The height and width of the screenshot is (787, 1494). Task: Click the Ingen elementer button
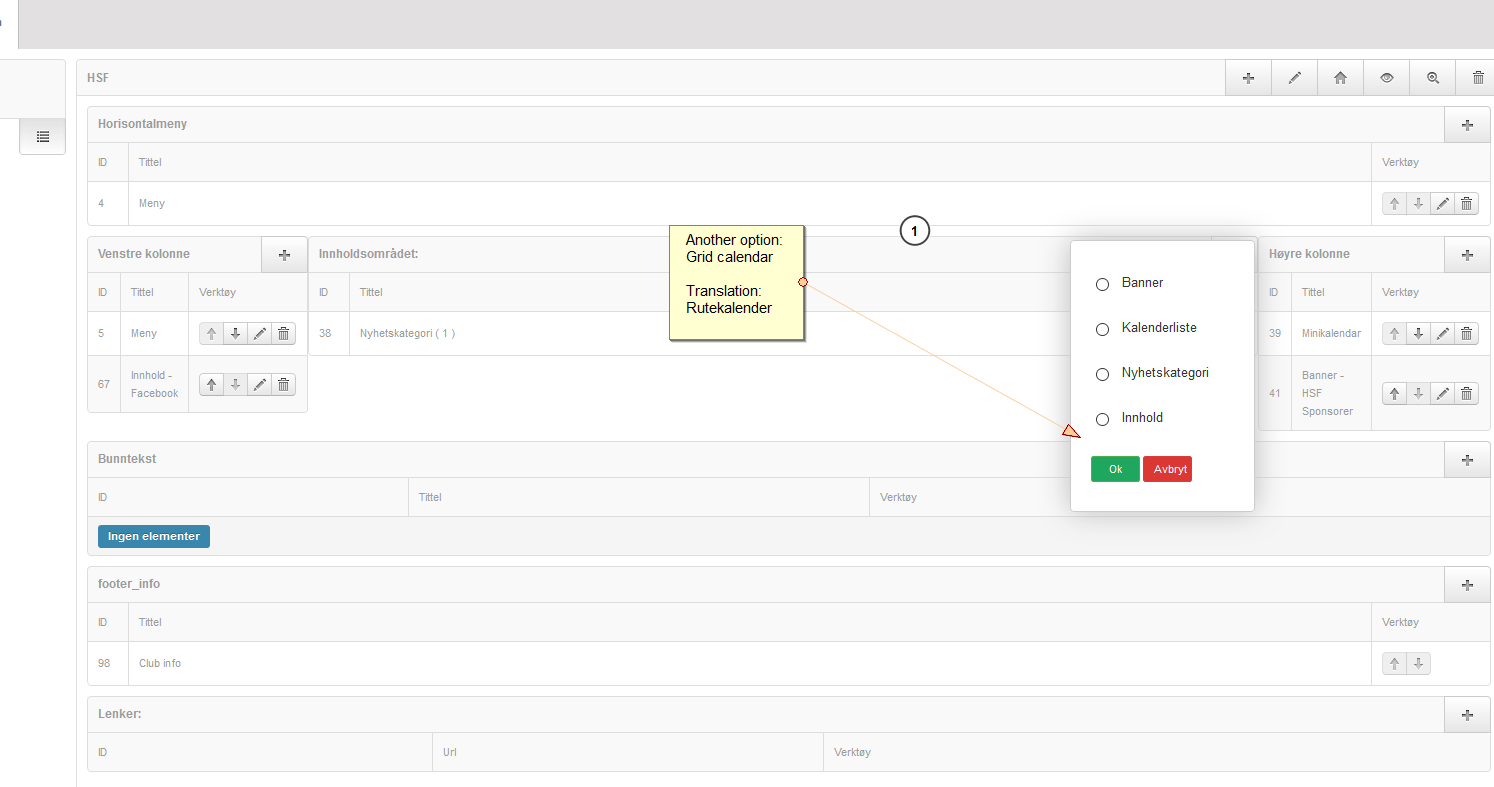pos(154,536)
